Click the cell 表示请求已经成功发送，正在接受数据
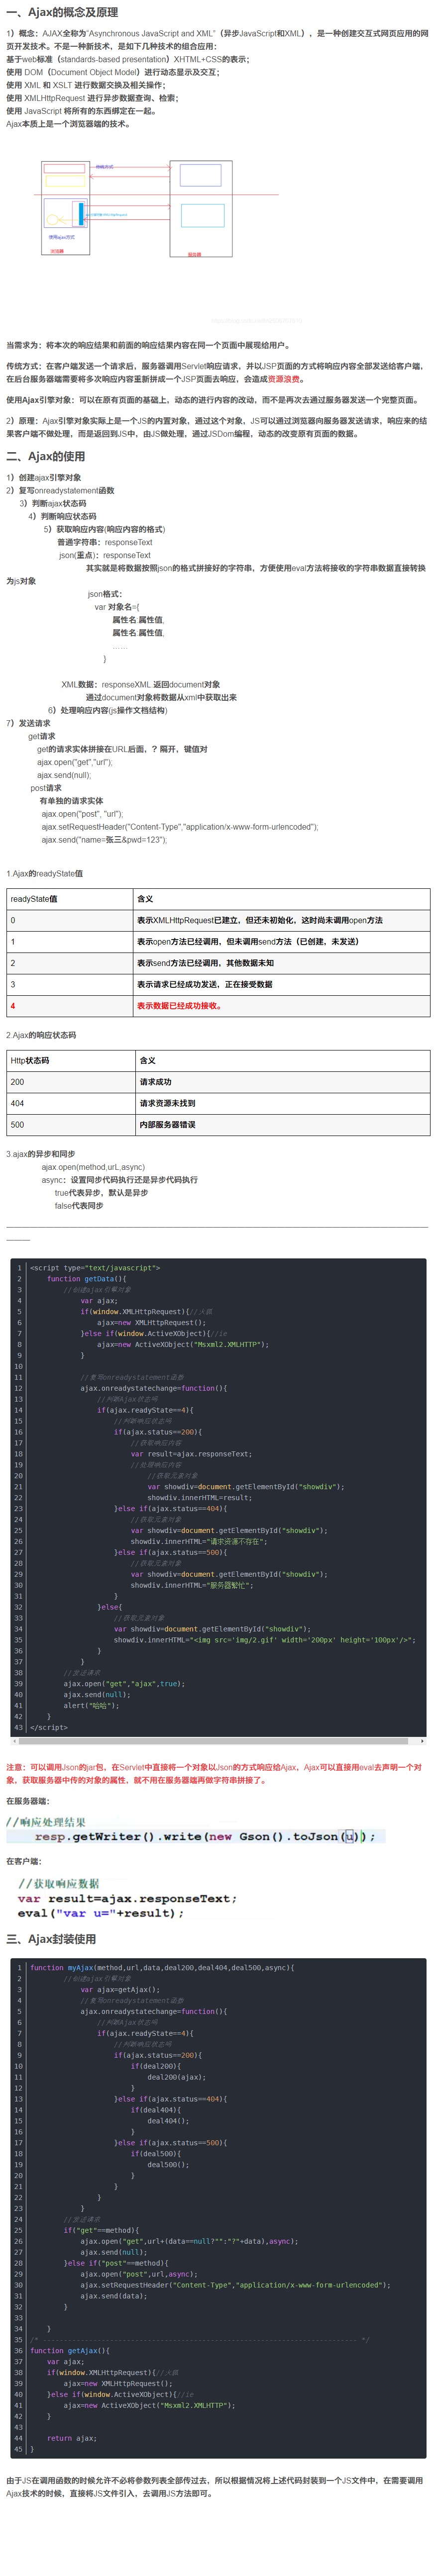 click(x=282, y=985)
